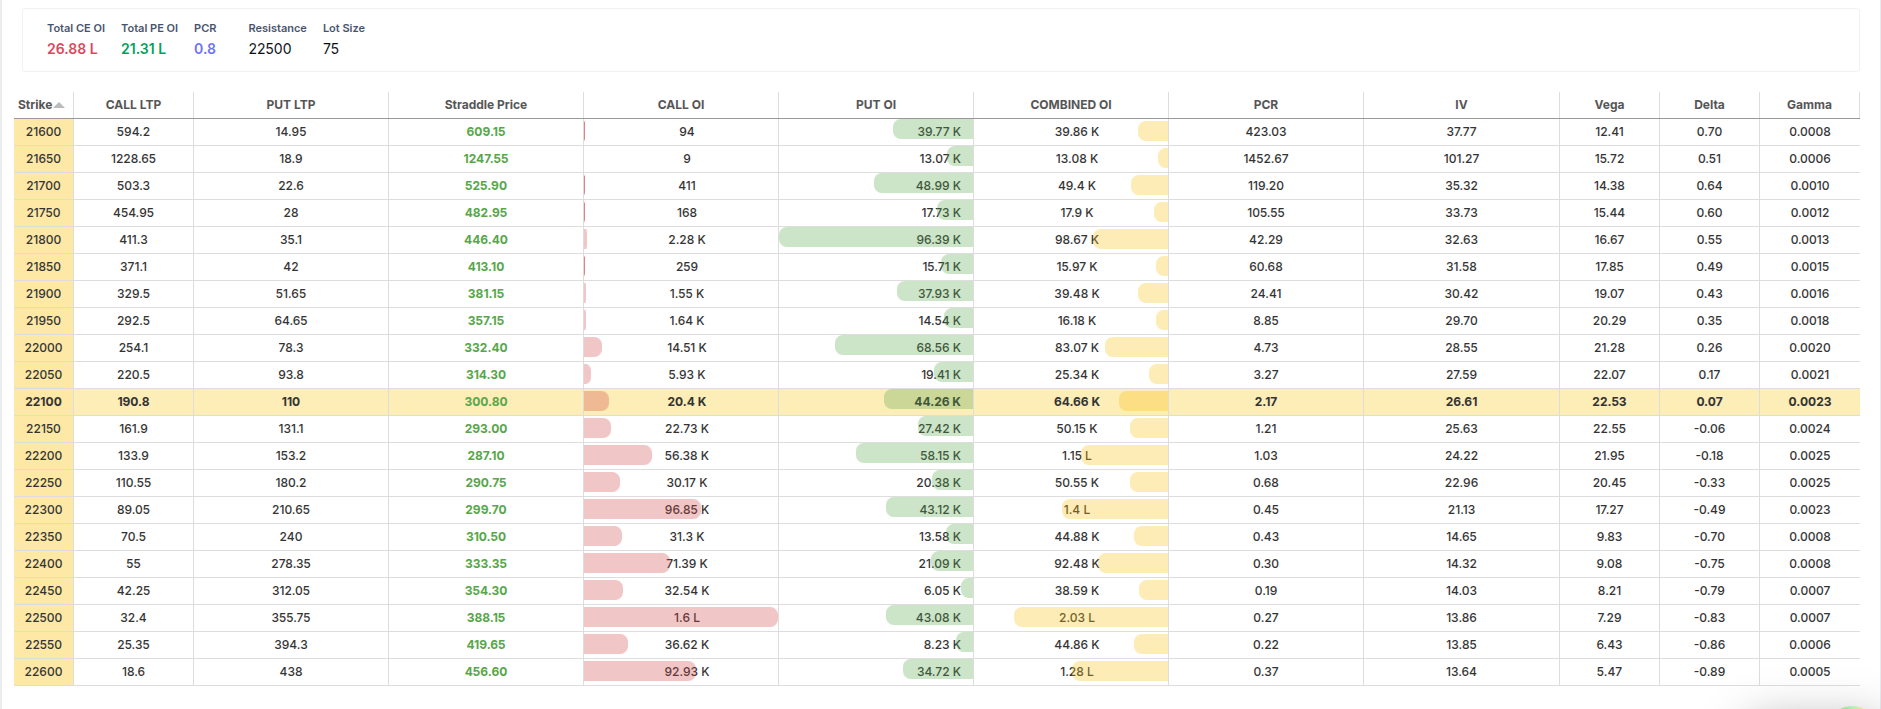Image resolution: width=1881 pixels, height=709 pixels.
Task: Click the Vega column header
Action: click(x=1609, y=105)
